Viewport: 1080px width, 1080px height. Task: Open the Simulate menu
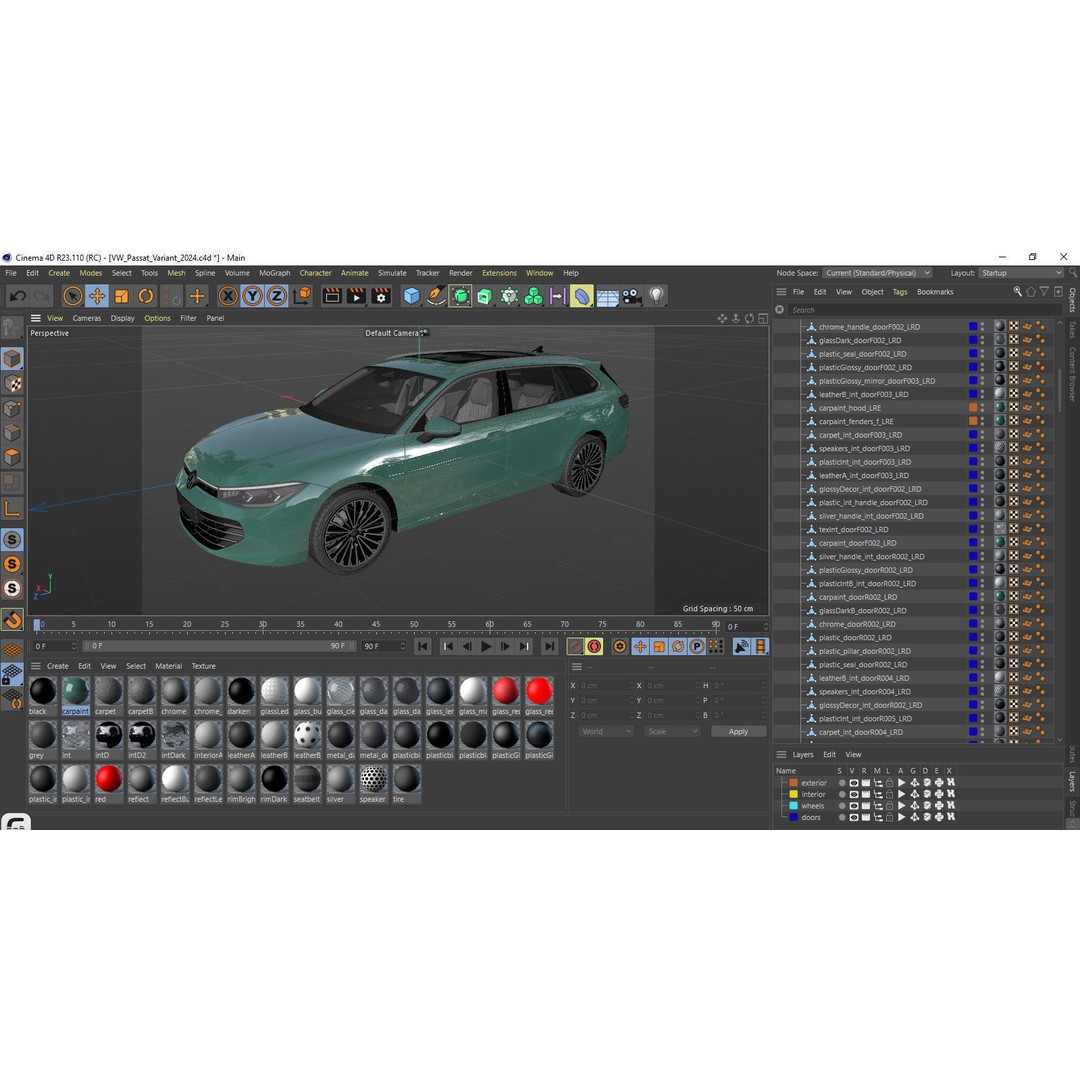[x=392, y=273]
